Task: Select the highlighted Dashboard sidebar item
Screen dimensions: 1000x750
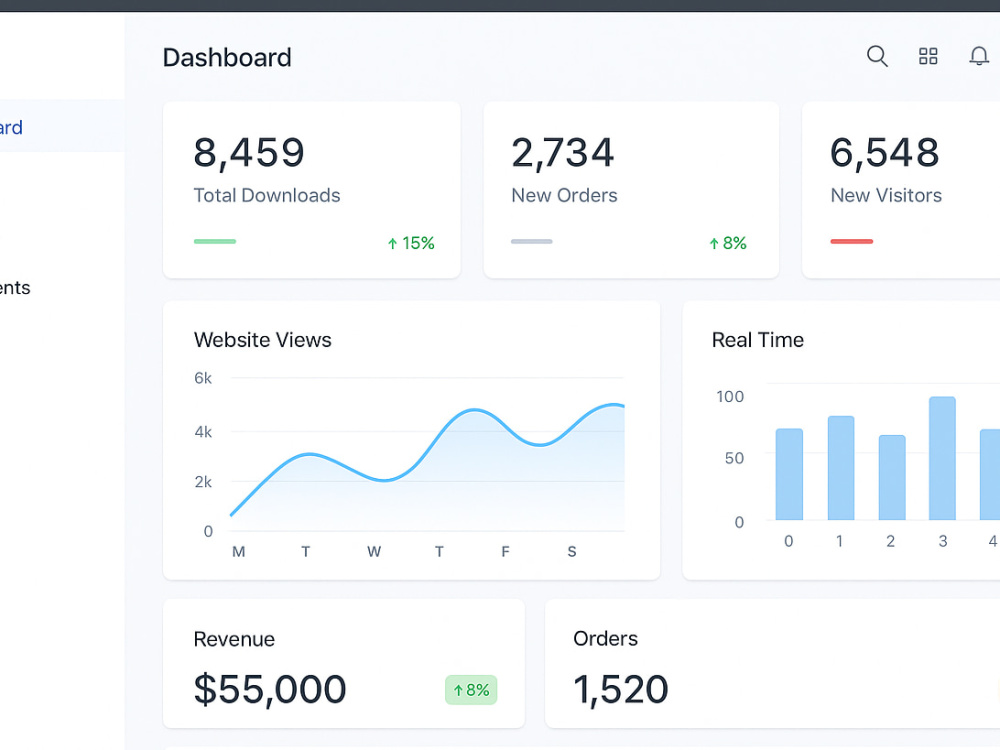Action: 62,126
